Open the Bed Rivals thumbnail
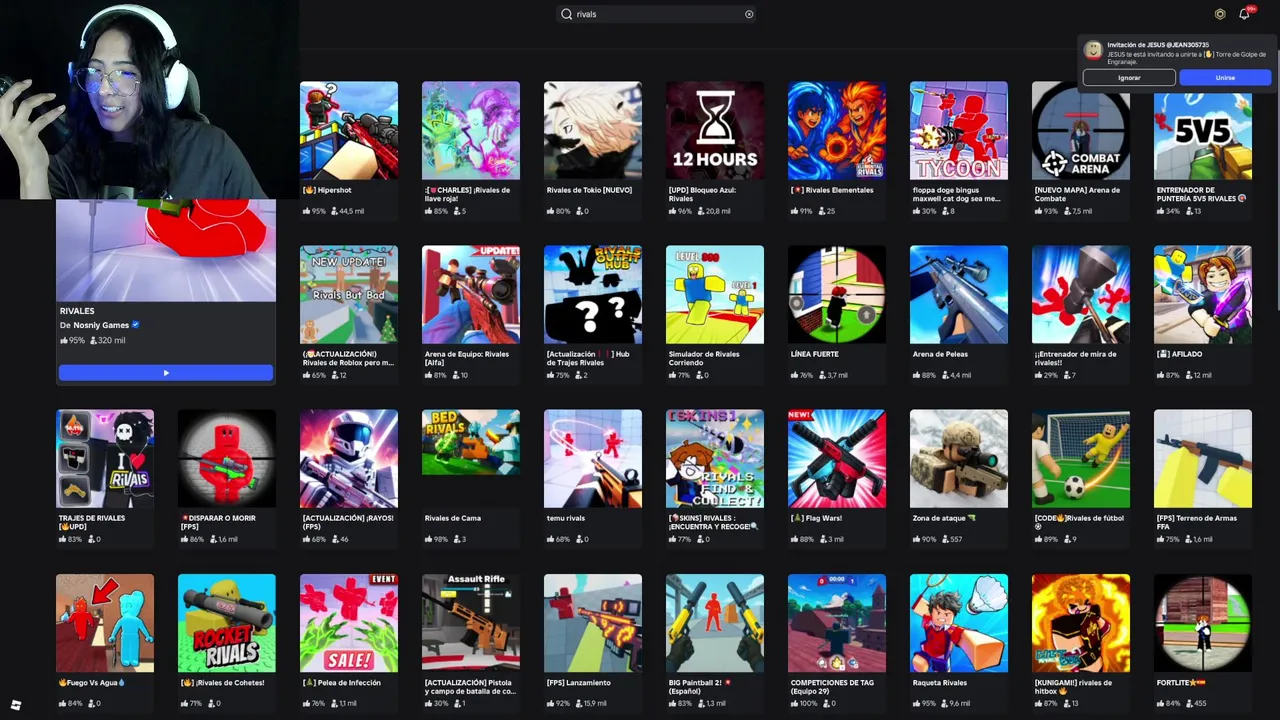The height and width of the screenshot is (720, 1280). [471, 442]
